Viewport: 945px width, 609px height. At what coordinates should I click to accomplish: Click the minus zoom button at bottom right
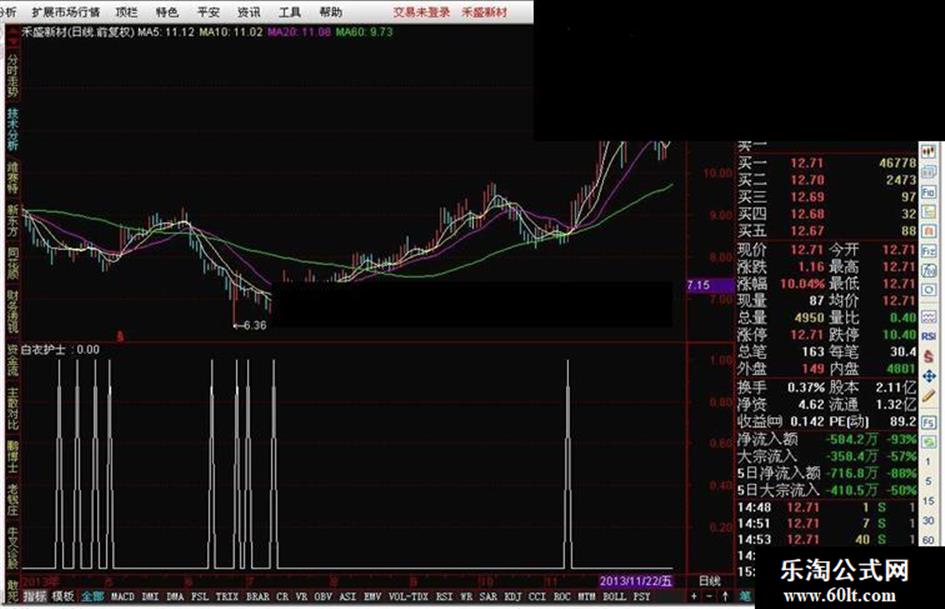click(709, 596)
